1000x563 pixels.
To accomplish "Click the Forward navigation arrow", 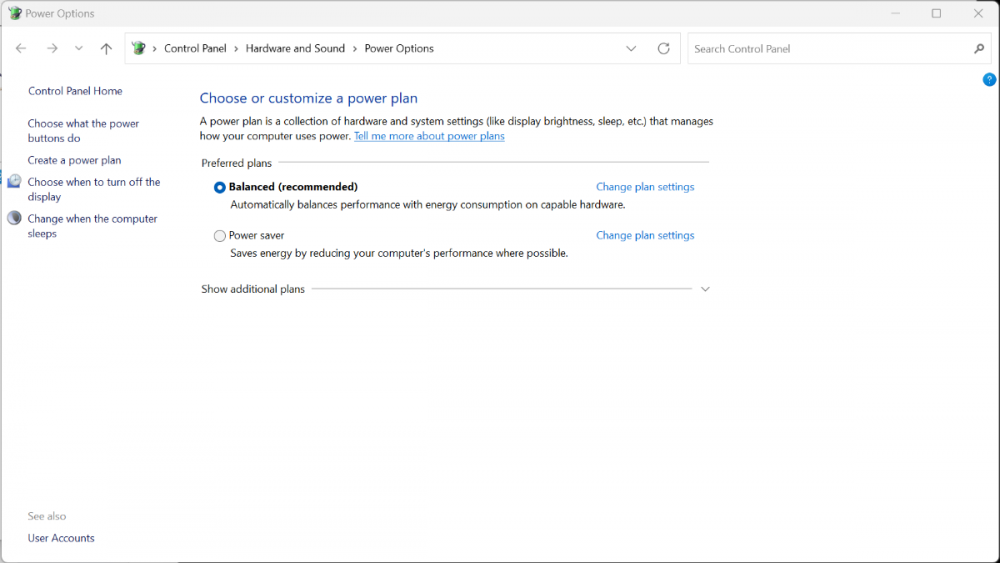I will pyautogui.click(x=52, y=49).
